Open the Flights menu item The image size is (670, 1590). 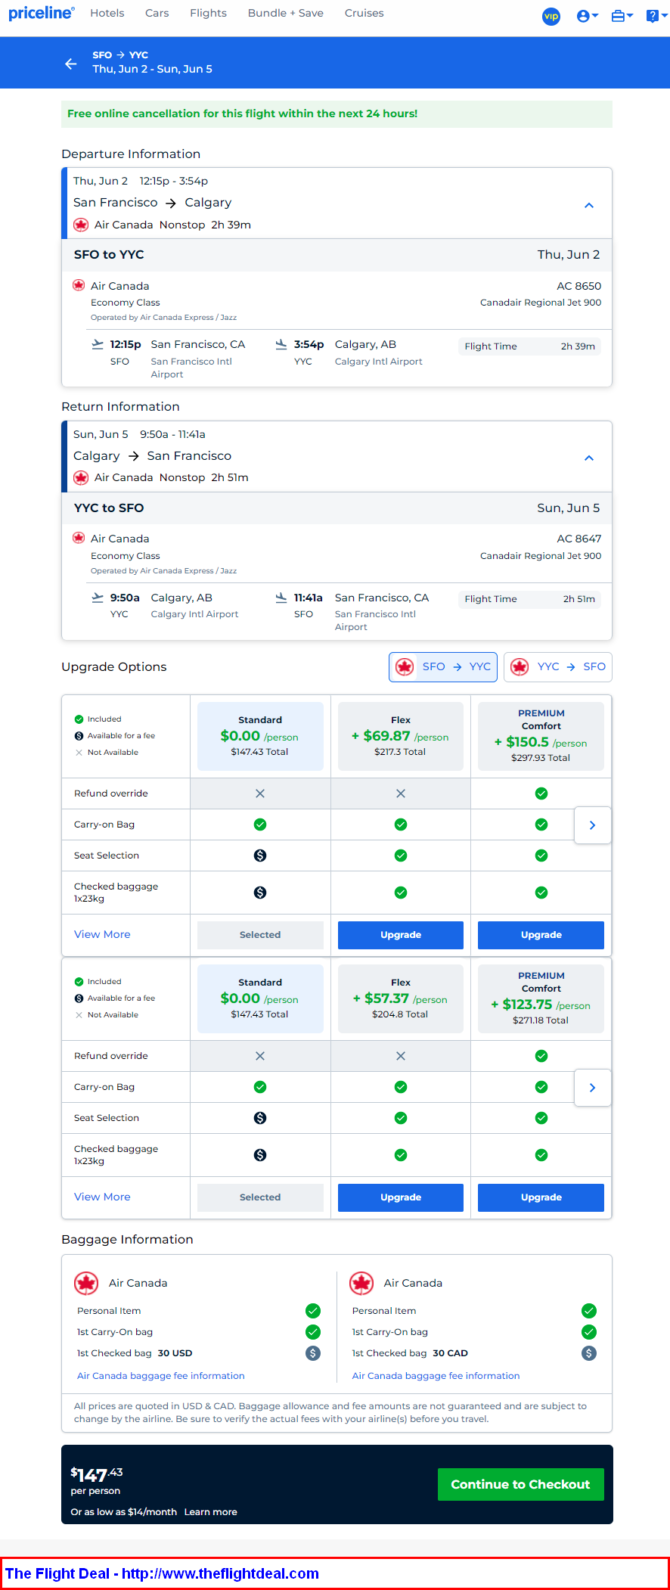pyautogui.click(x=208, y=14)
